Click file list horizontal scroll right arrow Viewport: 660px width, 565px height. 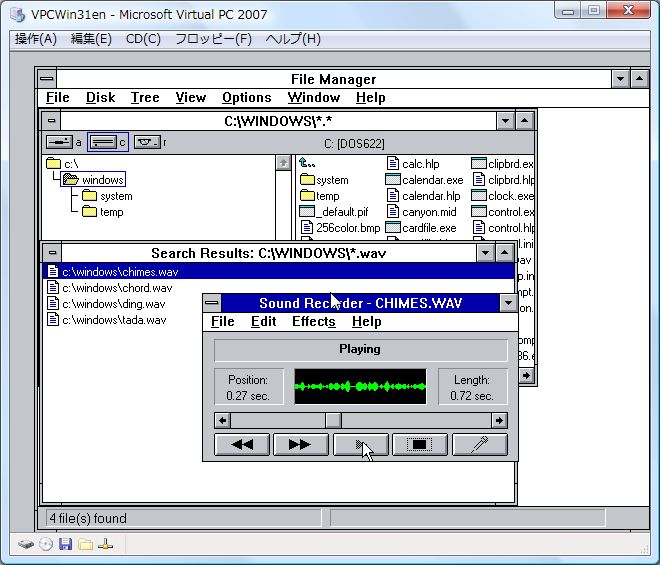coord(526,375)
